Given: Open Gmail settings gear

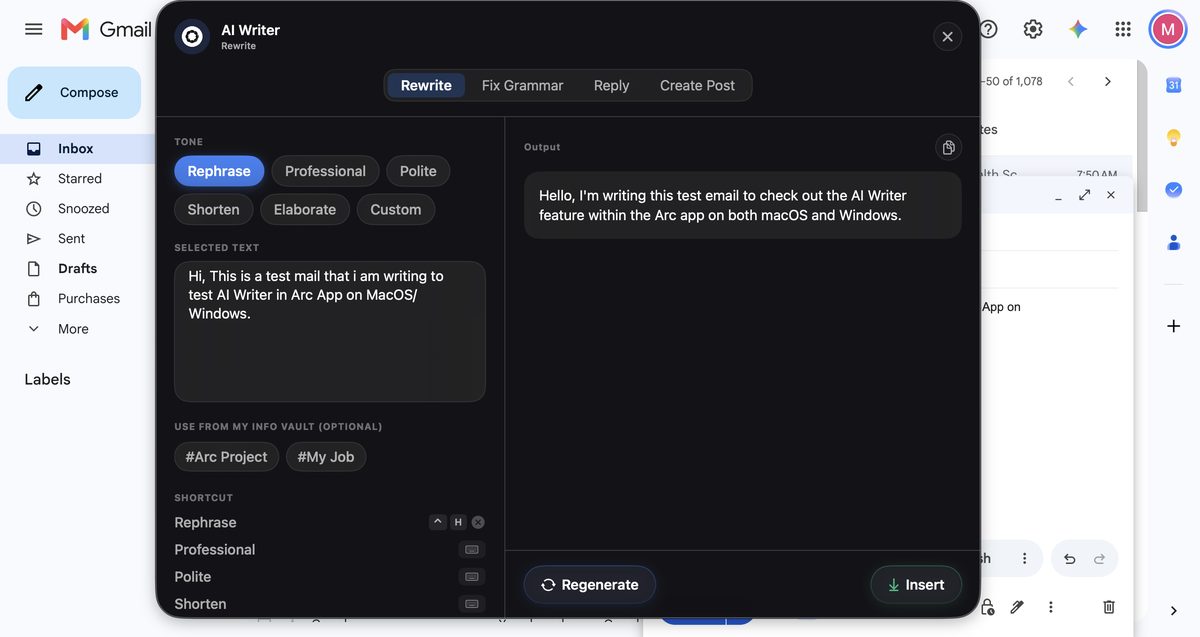Looking at the screenshot, I should pyautogui.click(x=1033, y=29).
